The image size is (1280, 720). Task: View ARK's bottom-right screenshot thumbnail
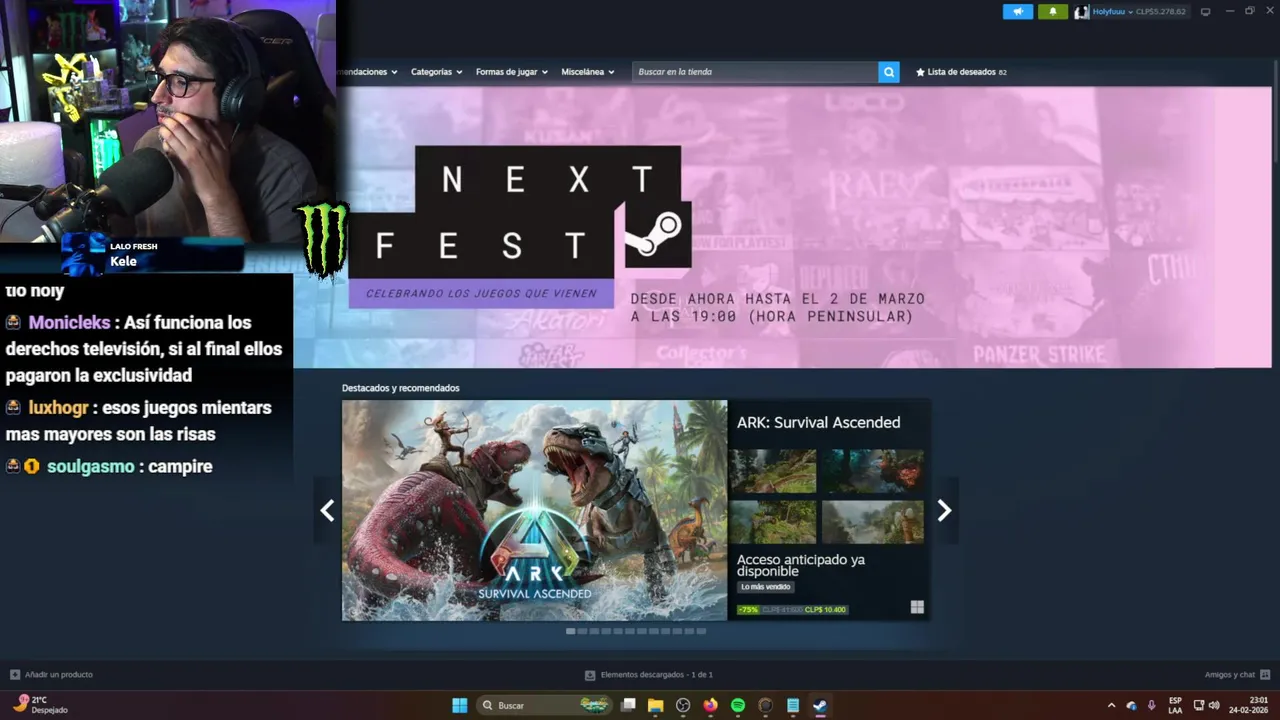pos(873,522)
